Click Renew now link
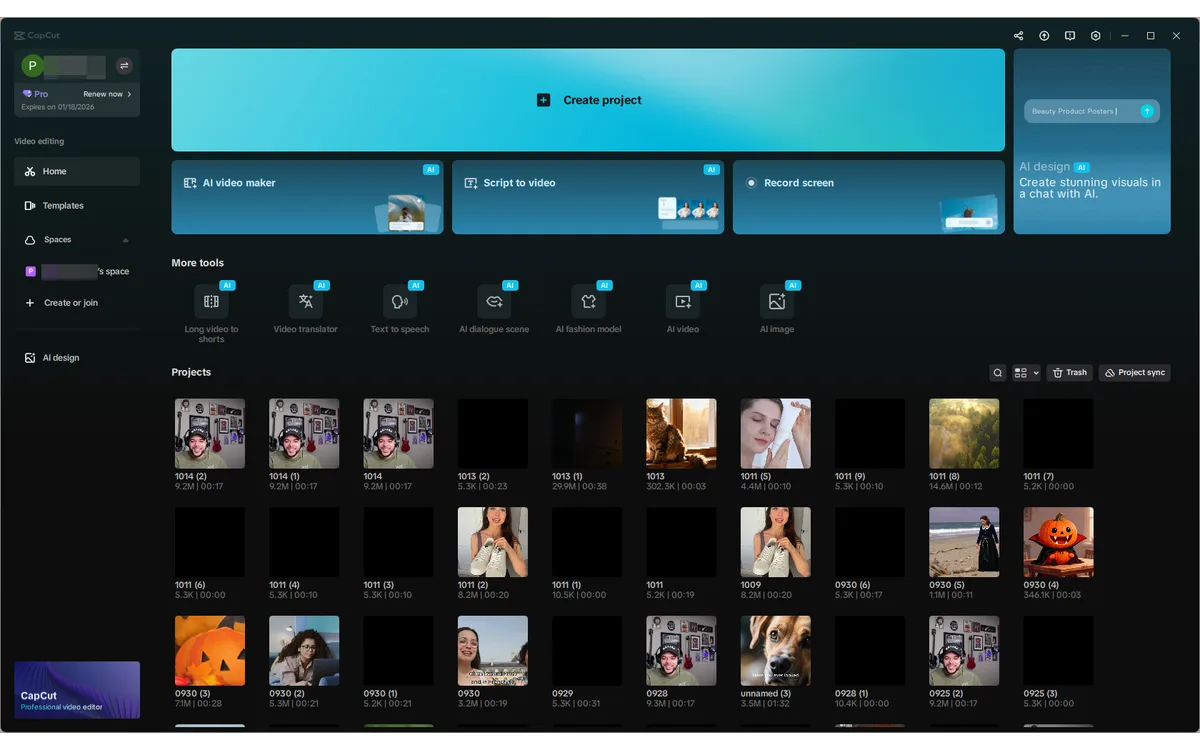The width and height of the screenshot is (1200, 750). (107, 94)
